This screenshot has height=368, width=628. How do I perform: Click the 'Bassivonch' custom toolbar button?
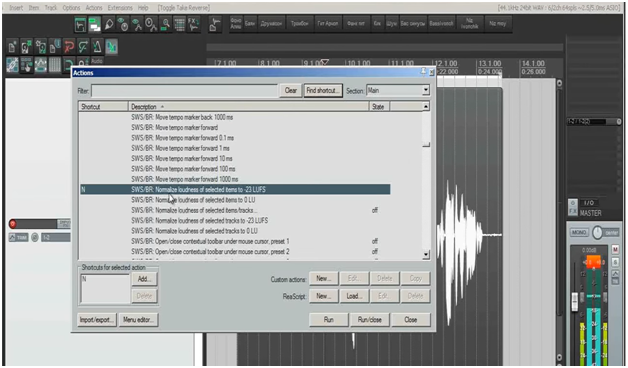pyautogui.click(x=441, y=24)
